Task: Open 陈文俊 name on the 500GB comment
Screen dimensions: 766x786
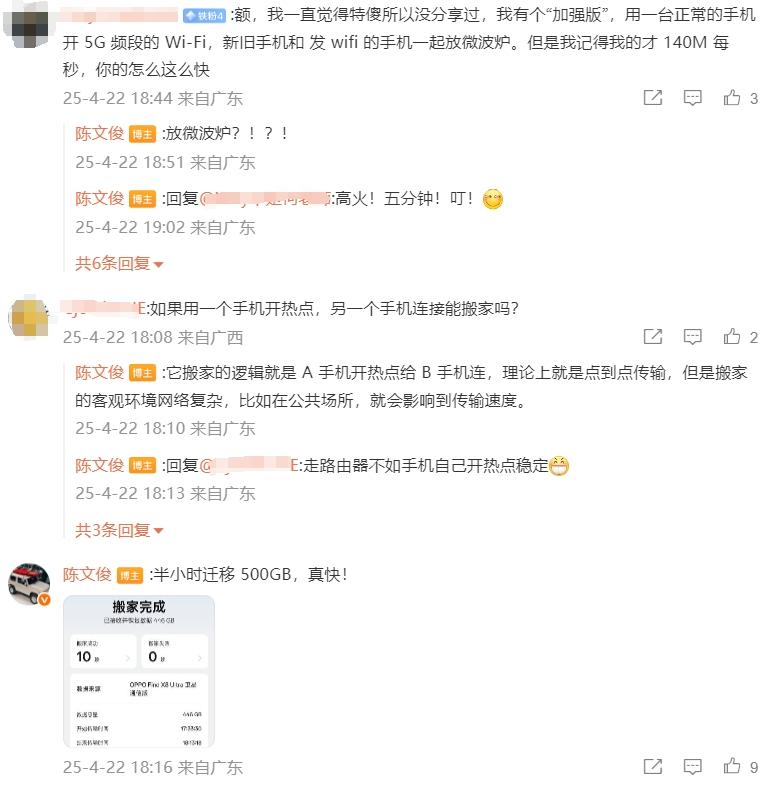Action: (87, 574)
